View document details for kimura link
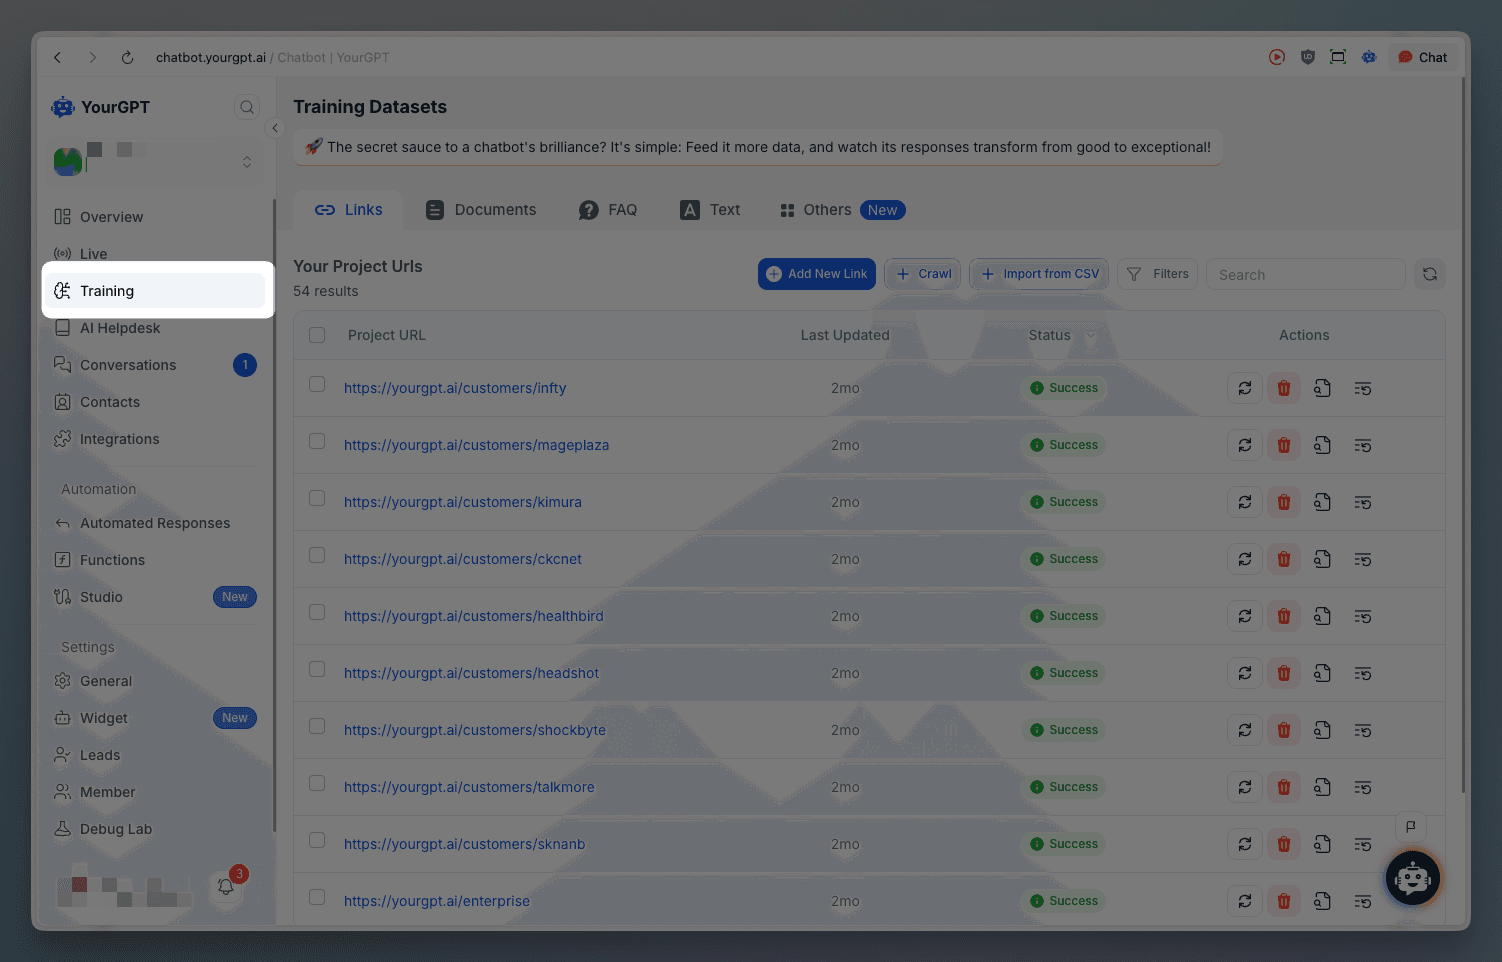1502x962 pixels. pos(1322,502)
